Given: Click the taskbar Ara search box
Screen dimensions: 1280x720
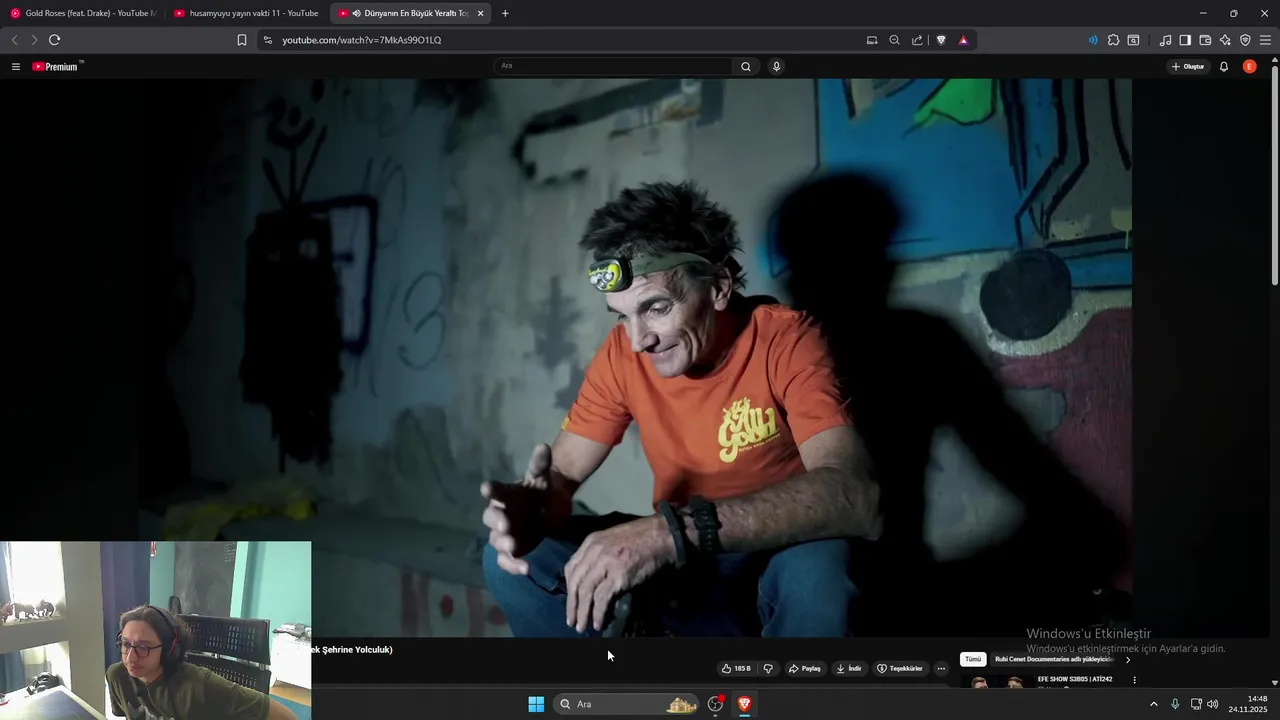Looking at the screenshot, I should (x=627, y=704).
